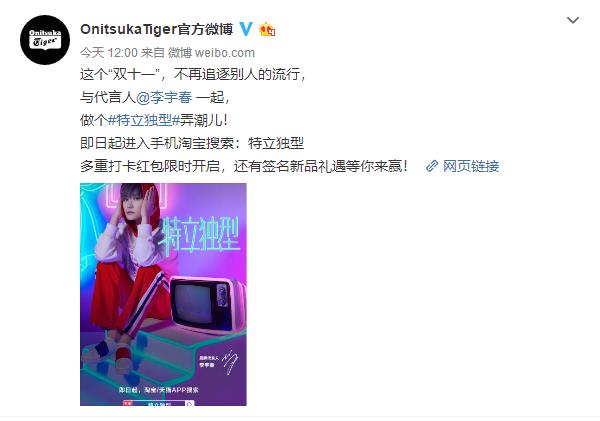Follow the 网页链接 web link

(x=471, y=166)
